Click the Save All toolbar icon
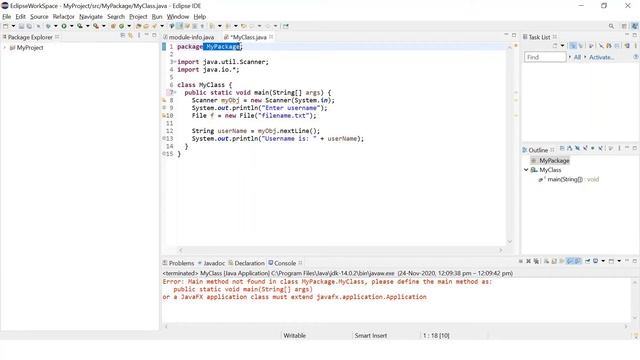The width and height of the screenshot is (640, 360). [29, 26]
